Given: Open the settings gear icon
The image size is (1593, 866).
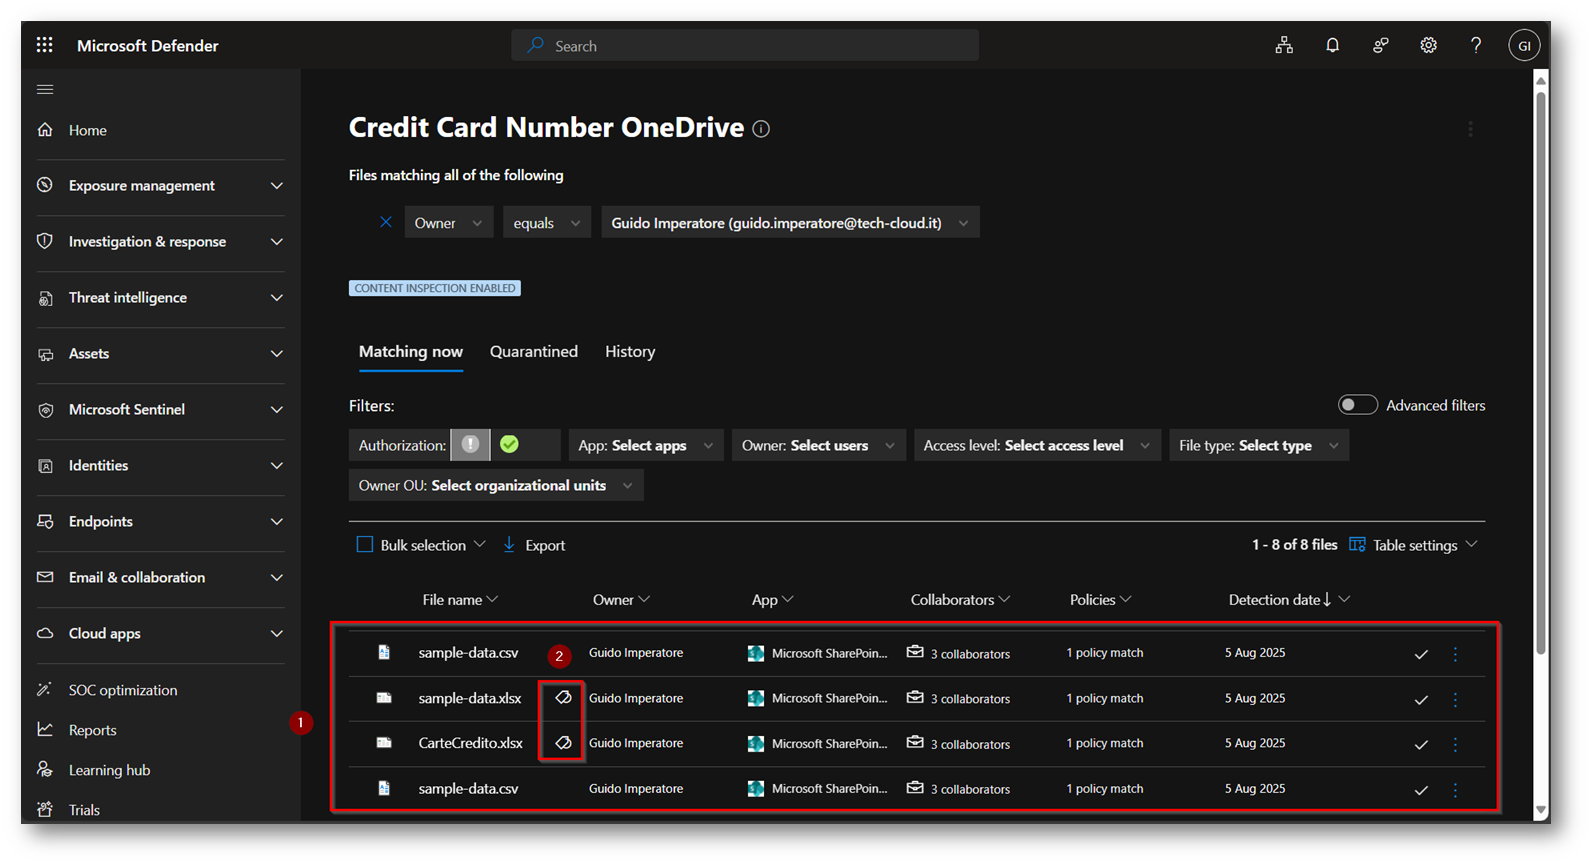Looking at the screenshot, I should [1428, 45].
